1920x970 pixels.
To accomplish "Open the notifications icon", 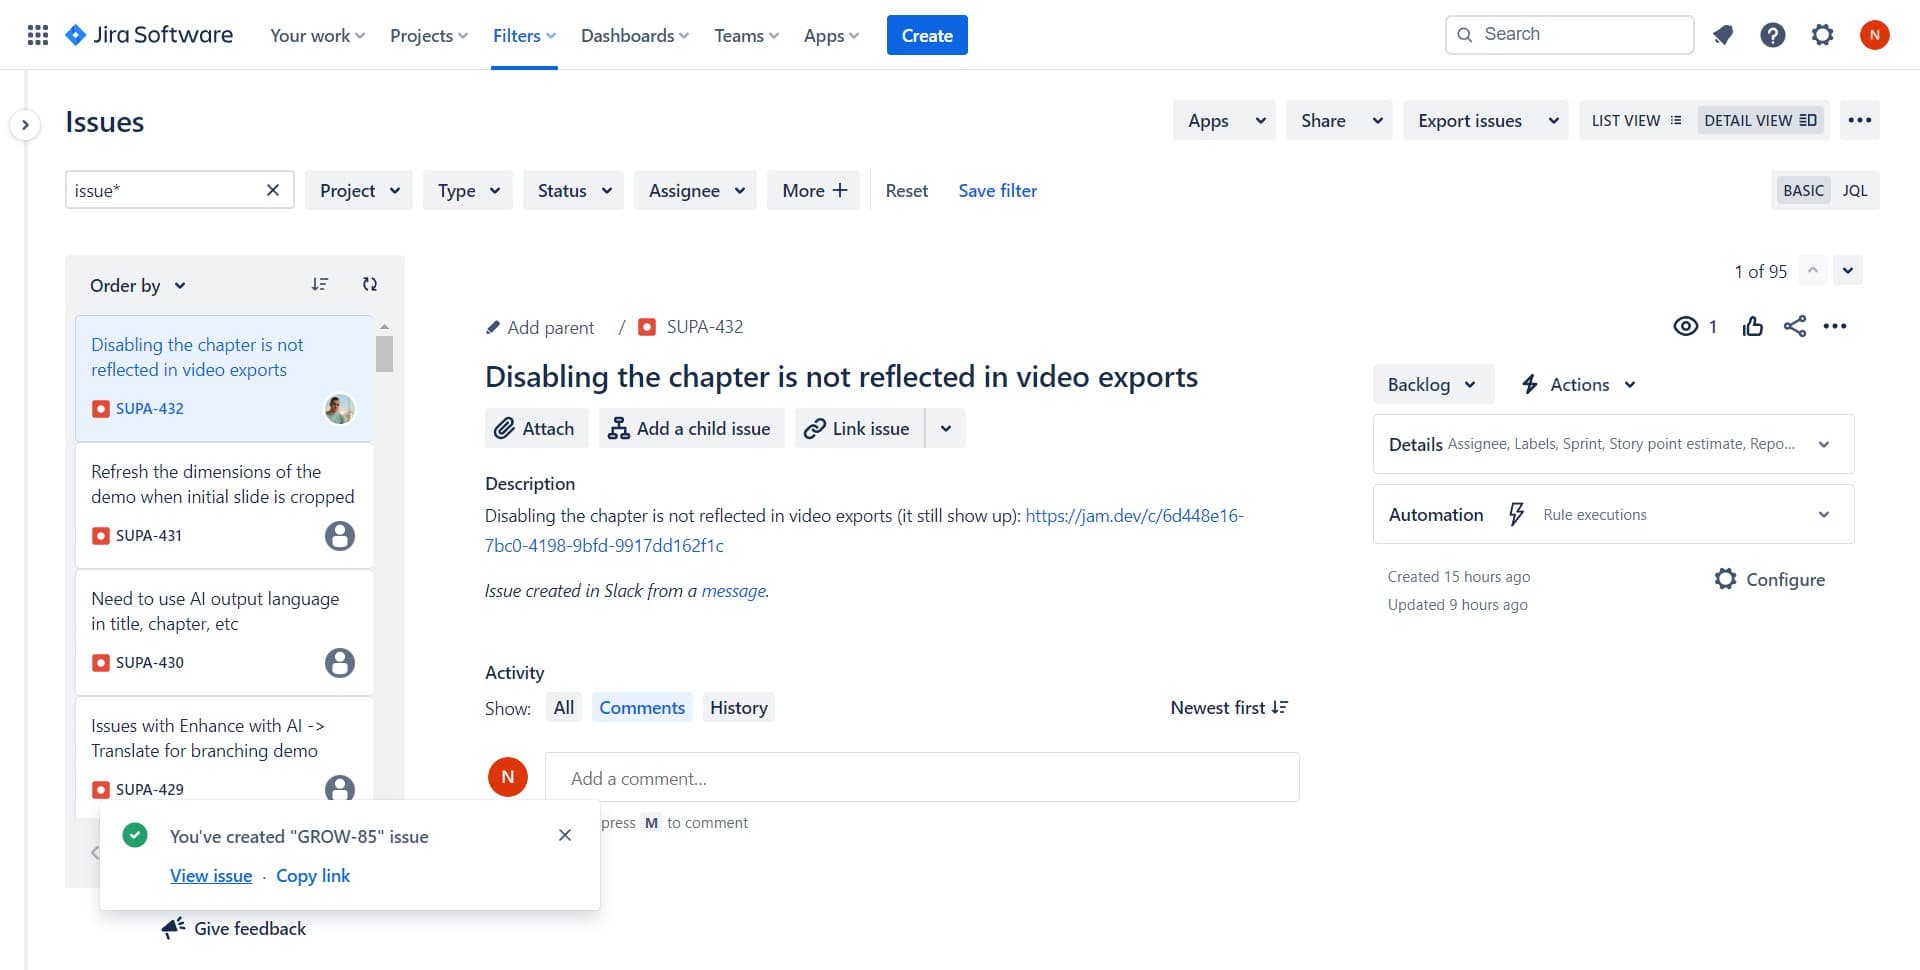I will click(1722, 35).
